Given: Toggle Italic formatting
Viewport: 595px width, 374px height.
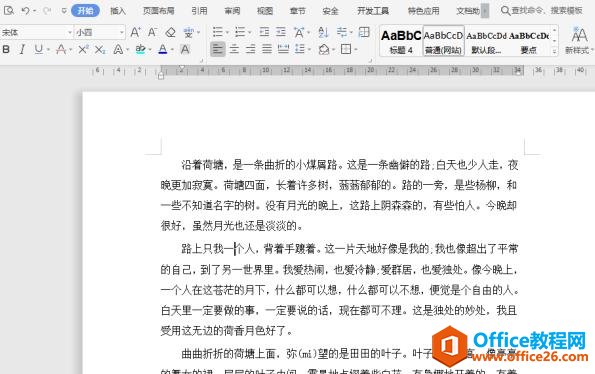Looking at the screenshot, I should pyautogui.click(x=22, y=49).
